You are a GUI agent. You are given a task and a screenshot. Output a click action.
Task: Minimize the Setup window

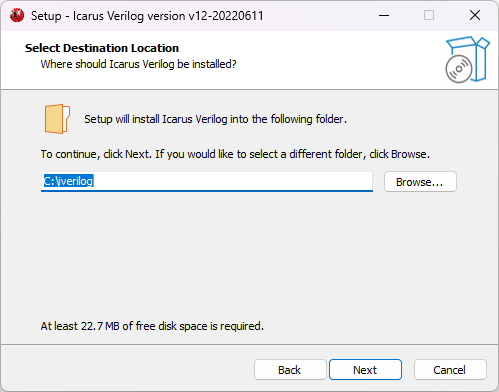(384, 15)
